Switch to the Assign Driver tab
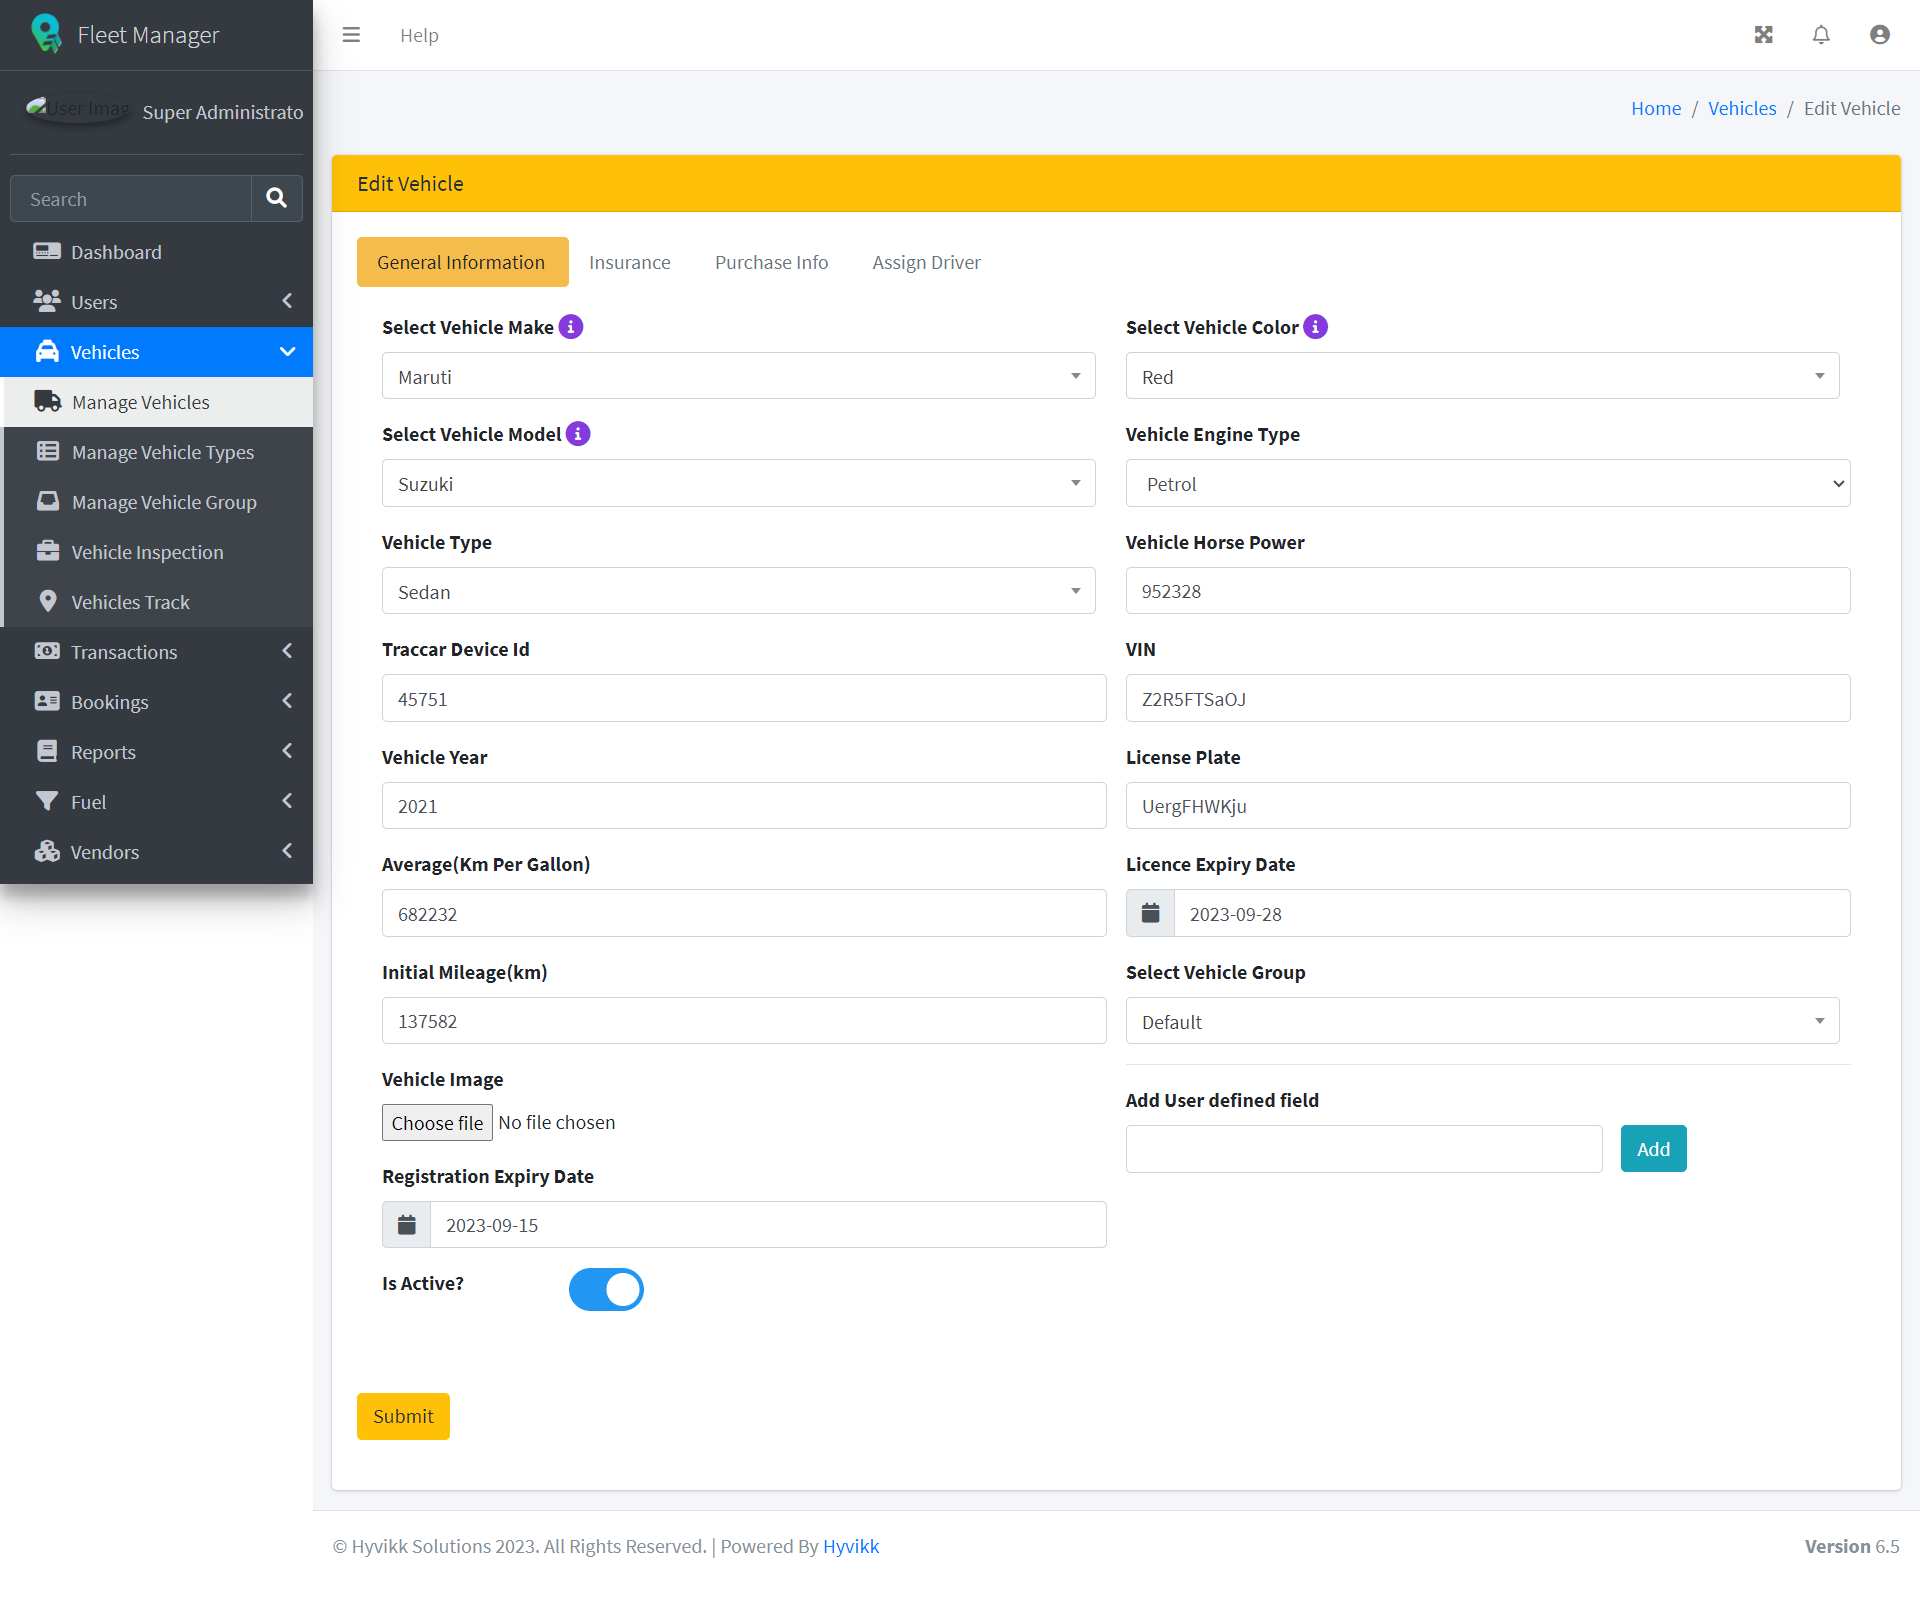1920x1601 pixels. point(926,262)
